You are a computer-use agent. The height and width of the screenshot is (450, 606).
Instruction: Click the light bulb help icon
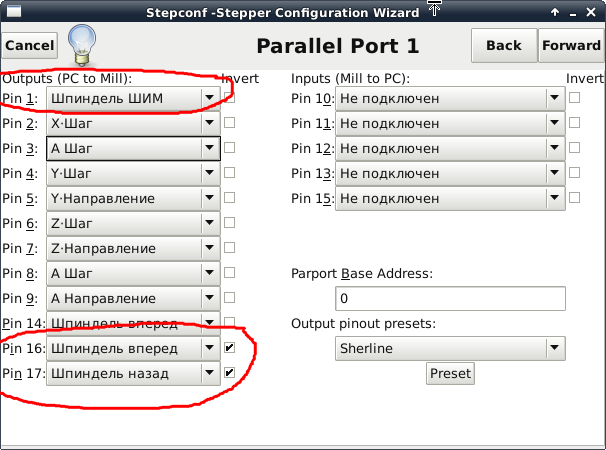[81, 44]
